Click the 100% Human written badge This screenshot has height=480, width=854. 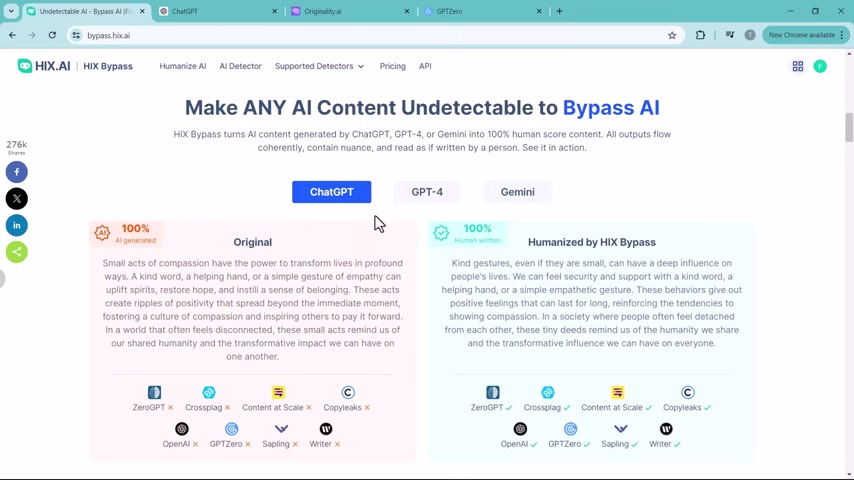pyautogui.click(x=467, y=233)
